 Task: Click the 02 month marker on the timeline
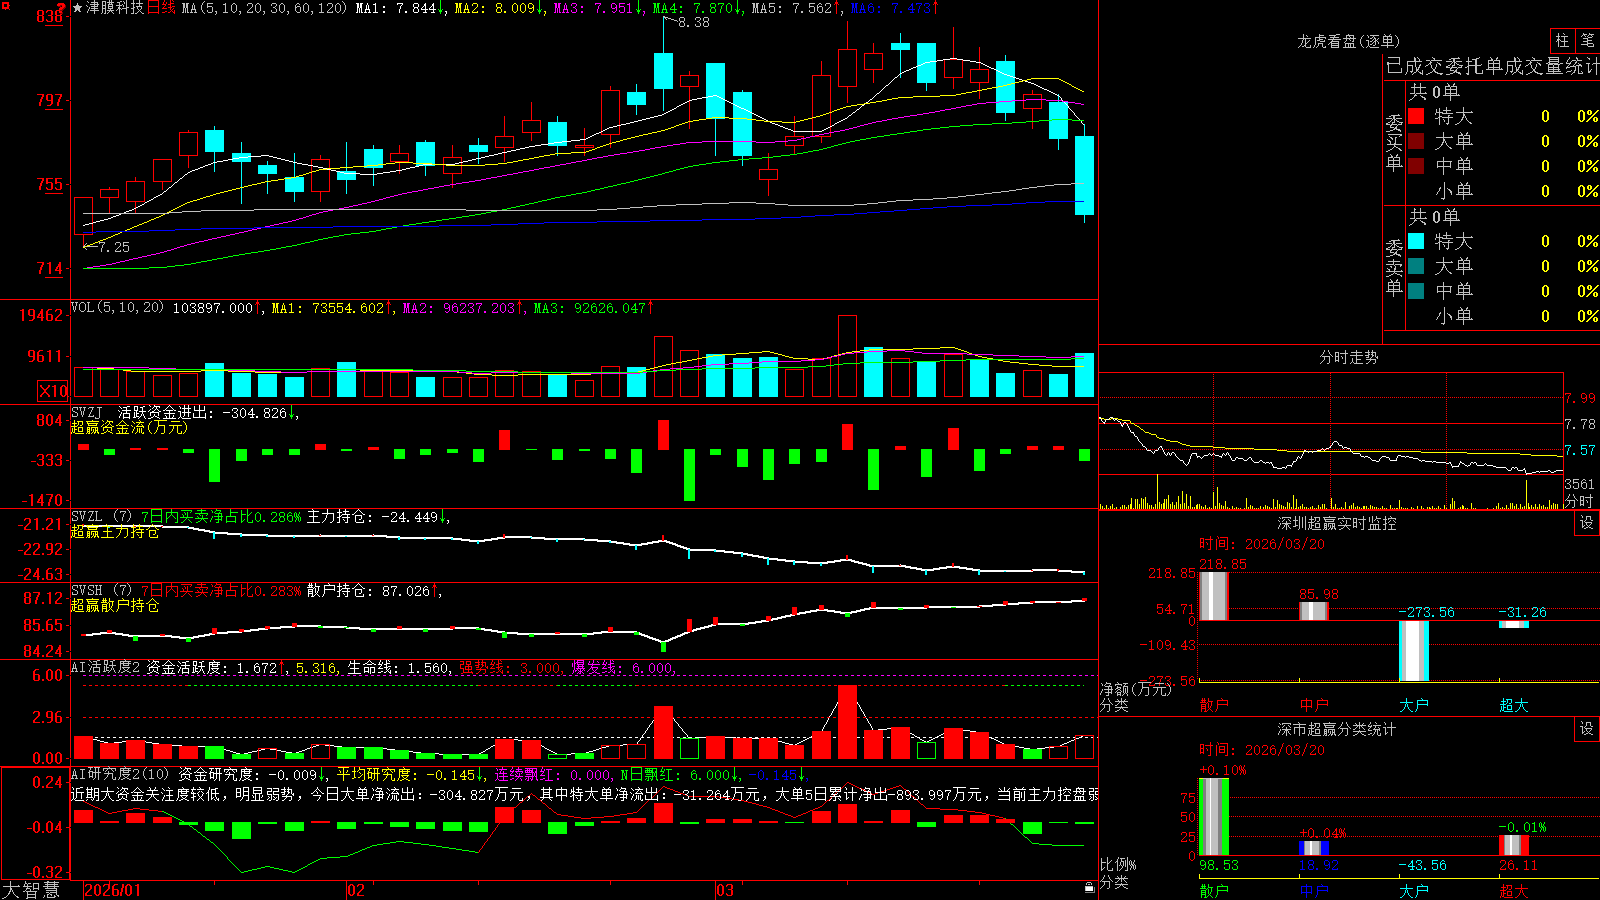coord(355,890)
